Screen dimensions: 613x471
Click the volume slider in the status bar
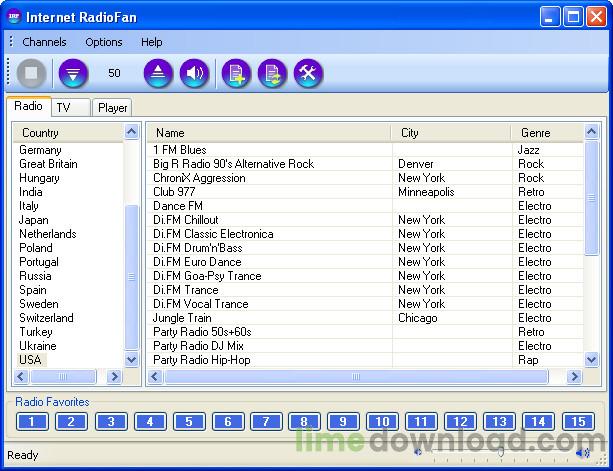pyautogui.click(x=500, y=454)
